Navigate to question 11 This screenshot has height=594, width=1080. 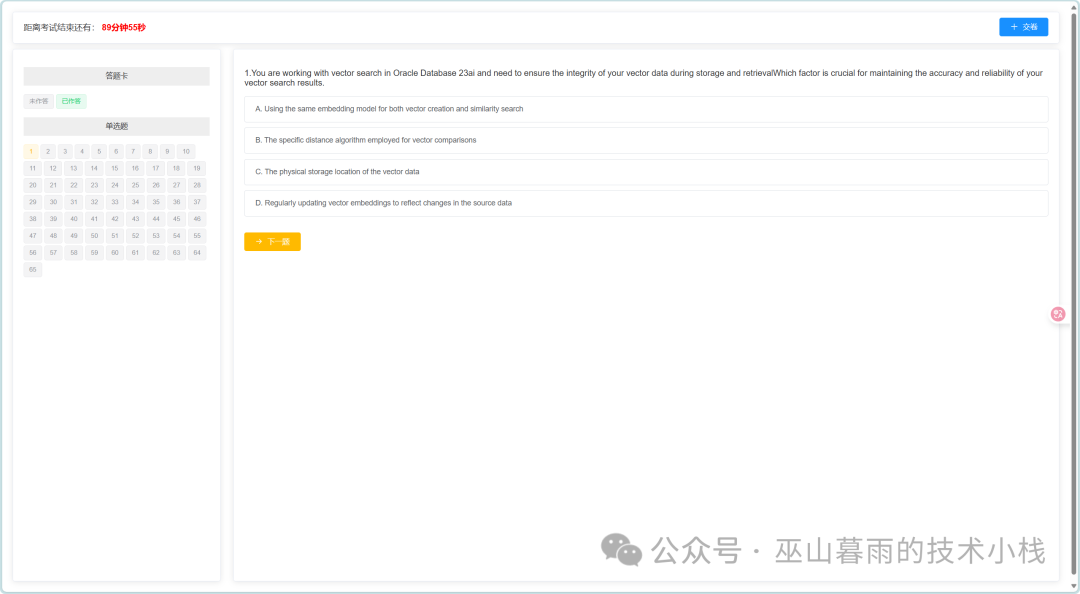(32, 168)
